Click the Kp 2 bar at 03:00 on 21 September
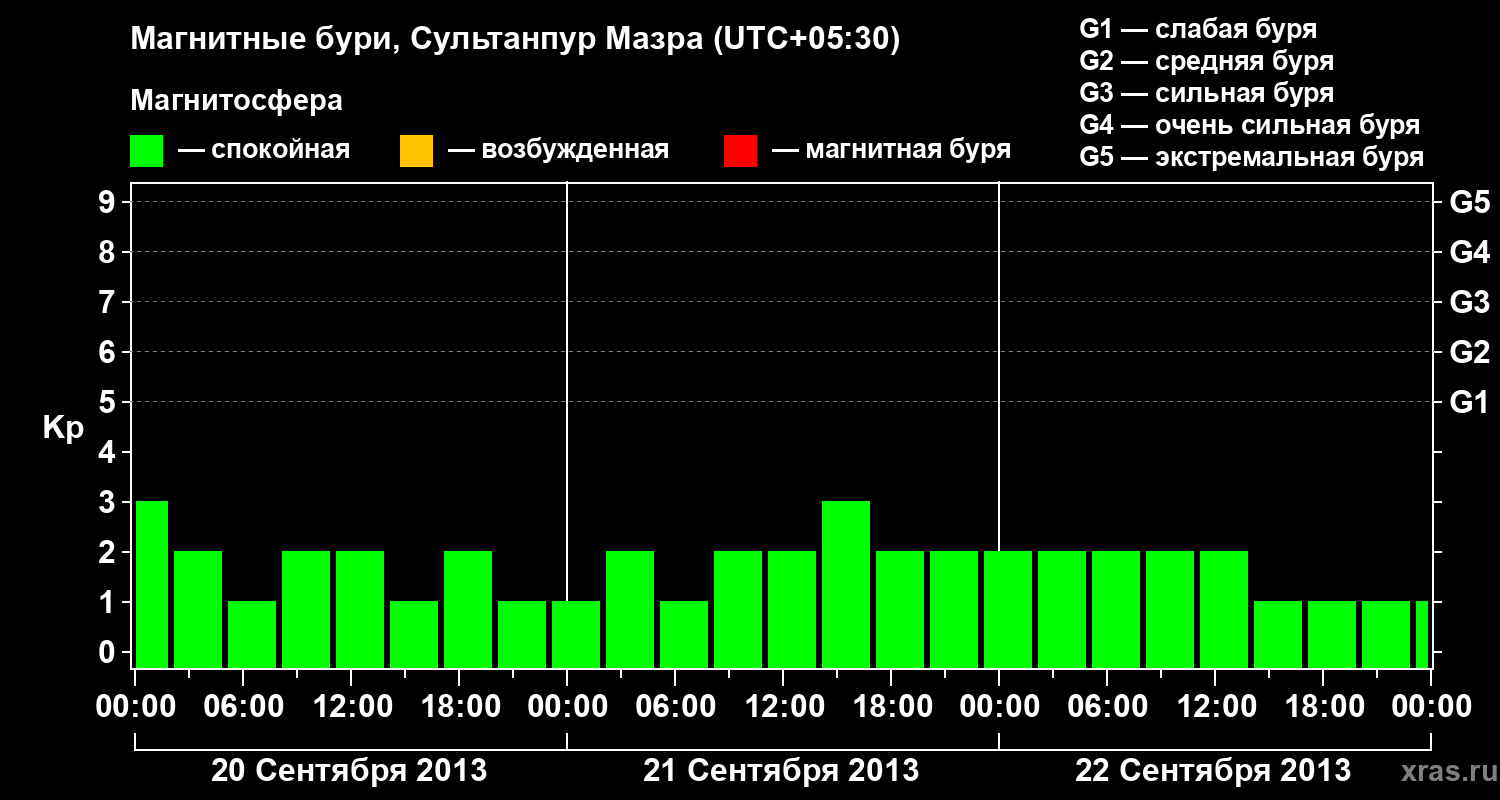The image size is (1500, 800). pos(630,609)
